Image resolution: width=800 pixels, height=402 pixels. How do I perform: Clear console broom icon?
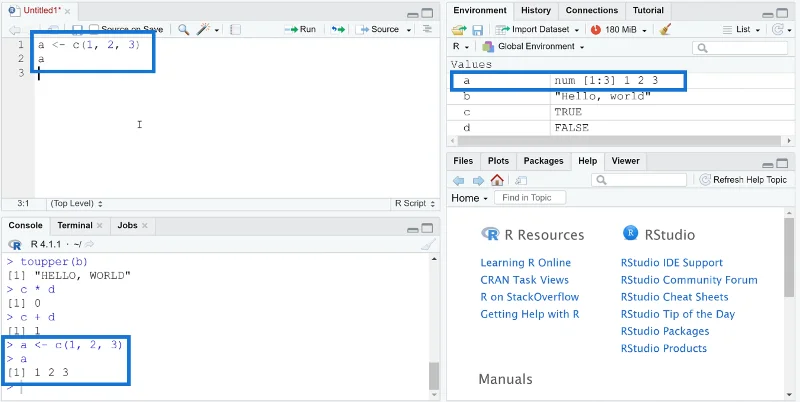[x=428, y=244]
